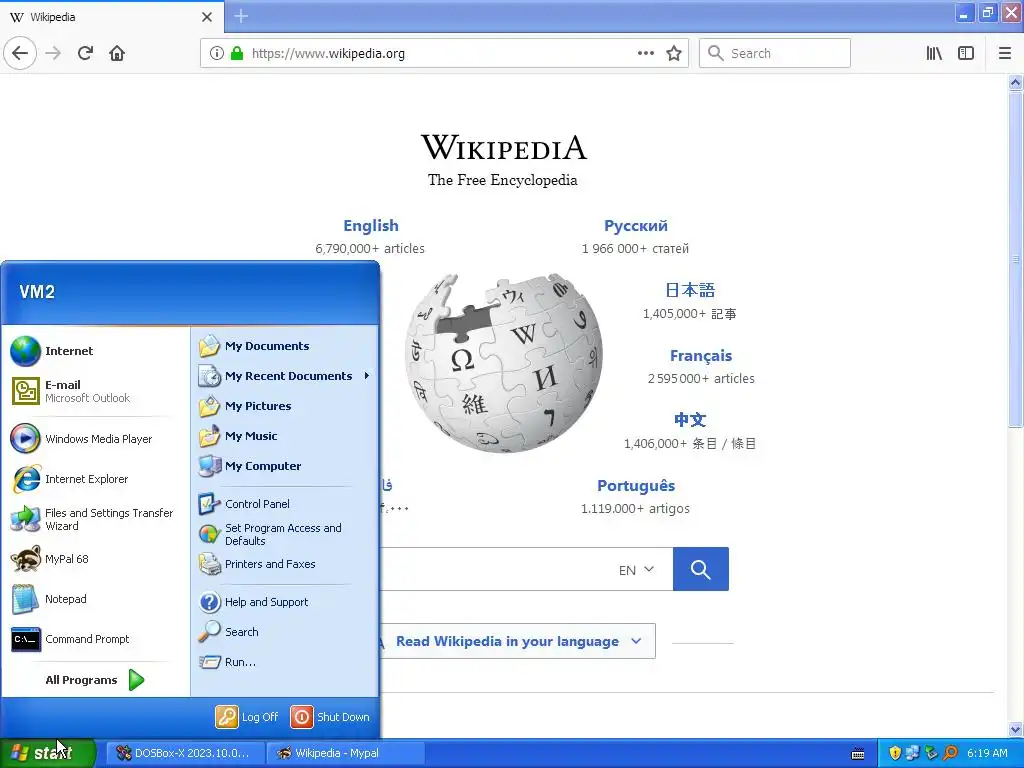Click the Windows Start button
Screen dimensions: 1024x768
(48, 753)
